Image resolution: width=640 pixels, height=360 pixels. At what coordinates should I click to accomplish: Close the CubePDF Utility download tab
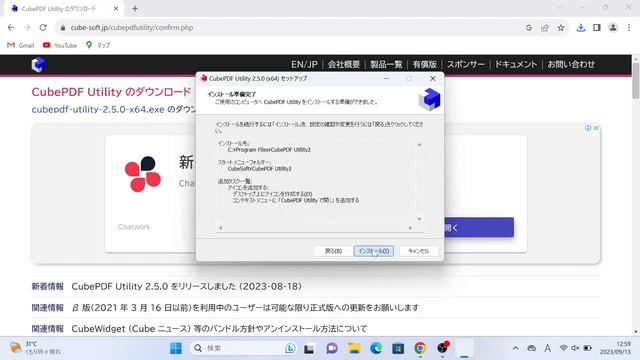[116, 9]
